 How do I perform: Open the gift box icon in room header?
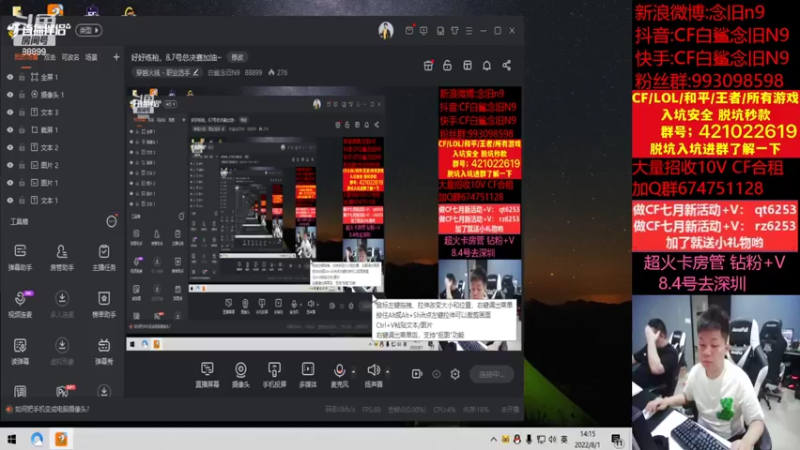[x=428, y=65]
